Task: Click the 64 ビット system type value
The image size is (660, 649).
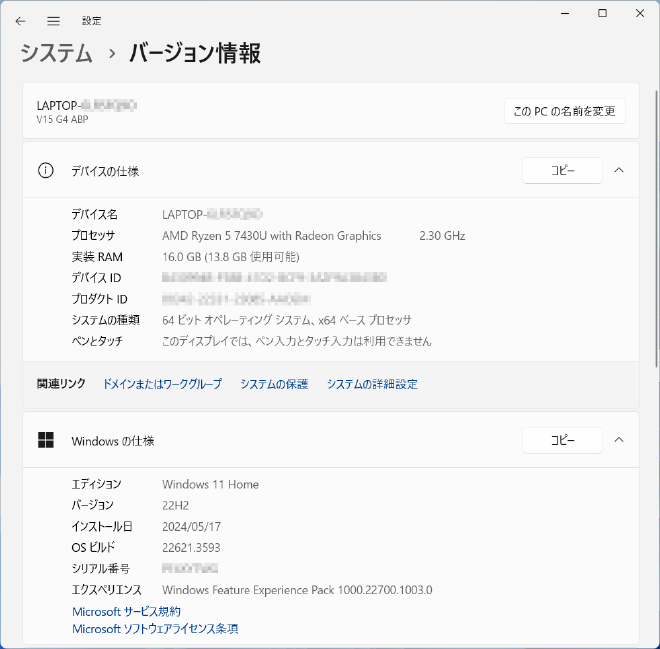Action: [287, 320]
